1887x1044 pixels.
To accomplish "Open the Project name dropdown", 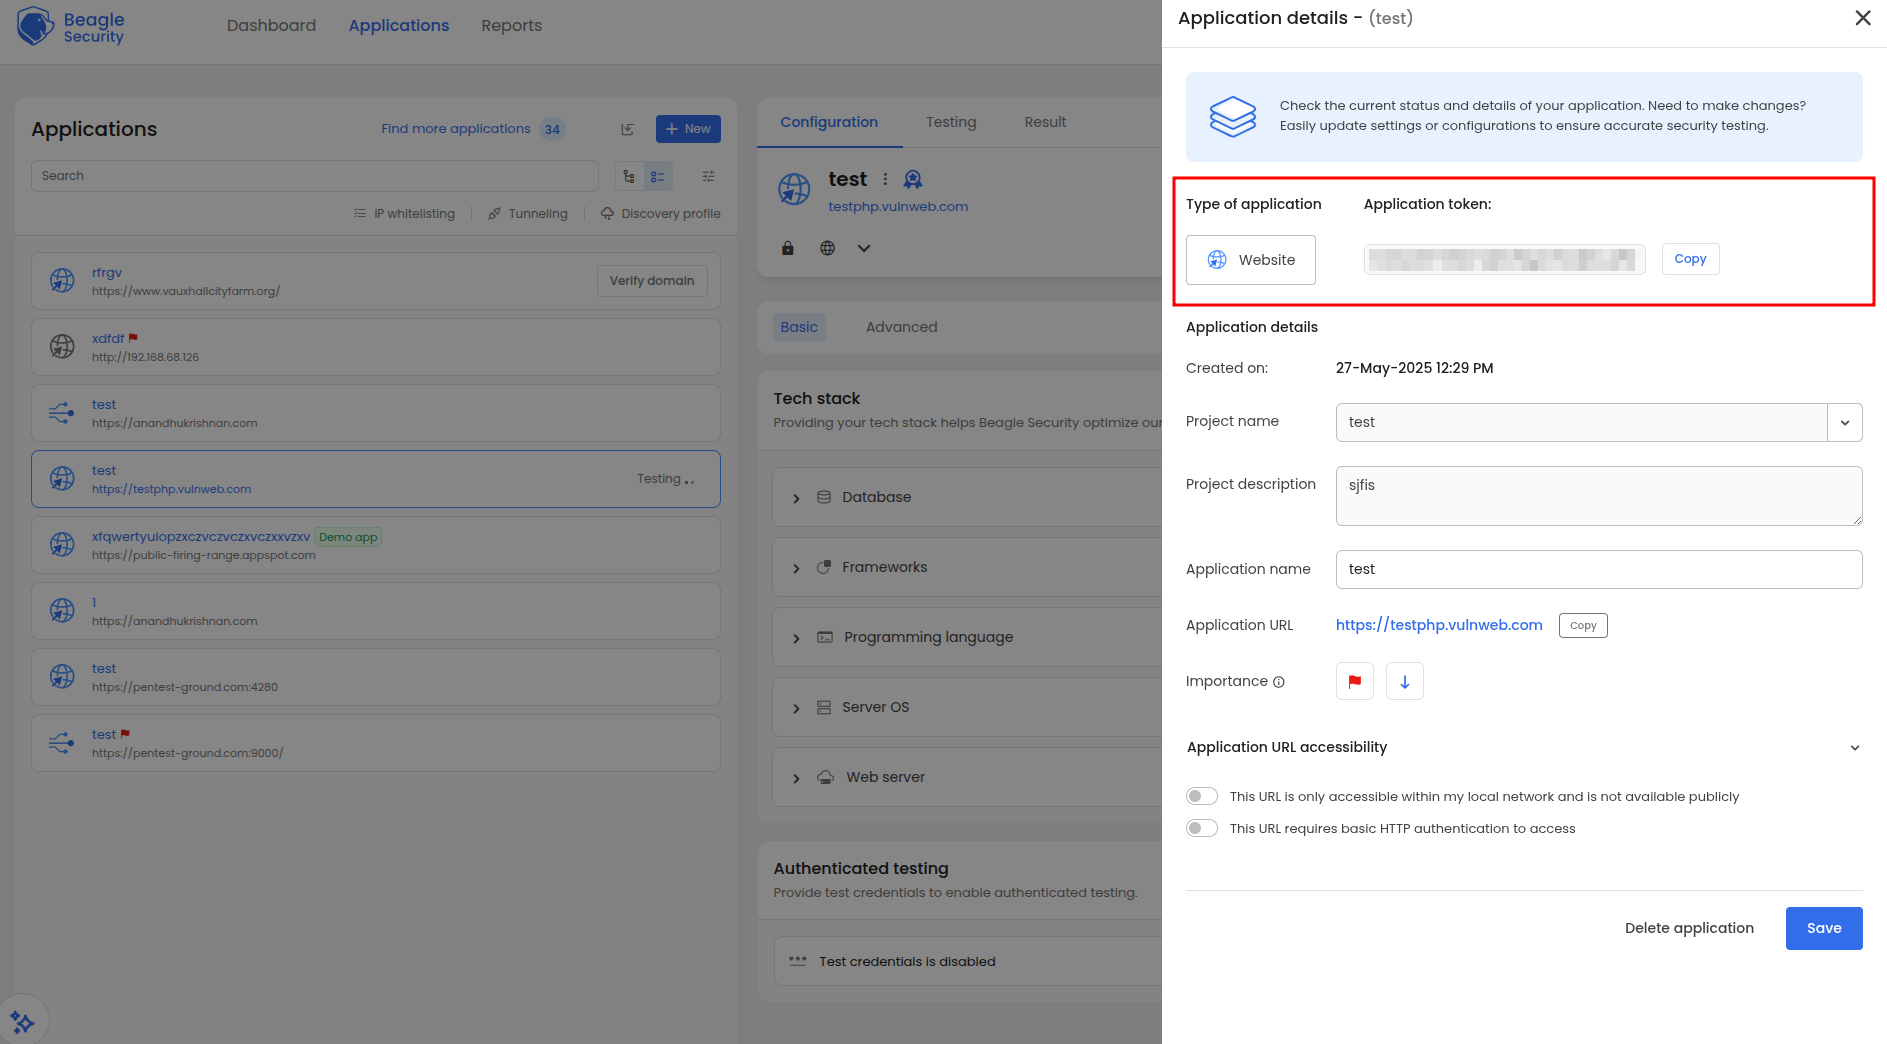I will (x=1844, y=422).
